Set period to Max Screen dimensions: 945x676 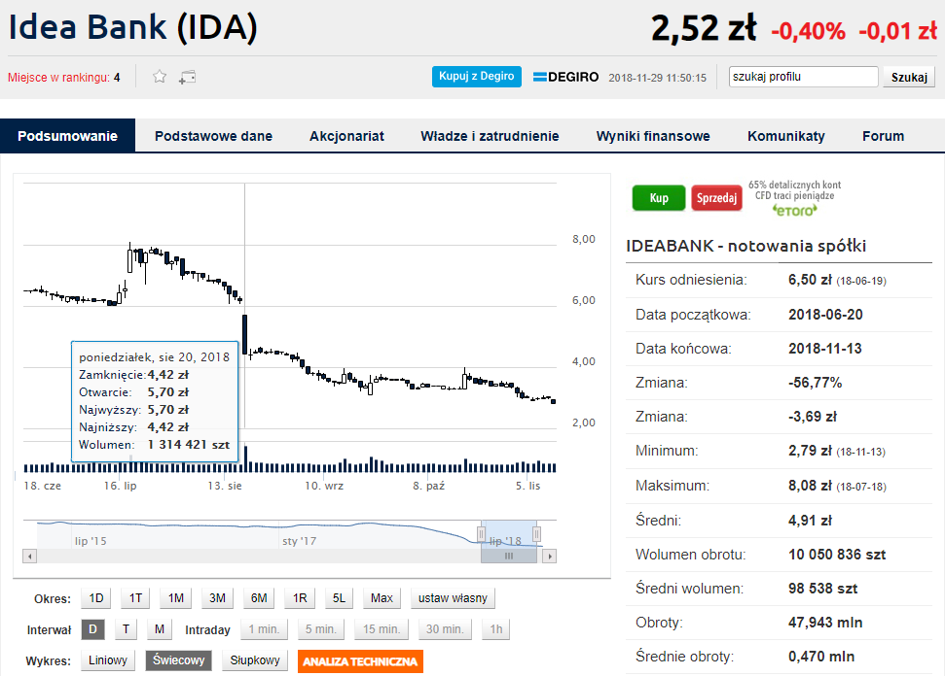coord(381,598)
